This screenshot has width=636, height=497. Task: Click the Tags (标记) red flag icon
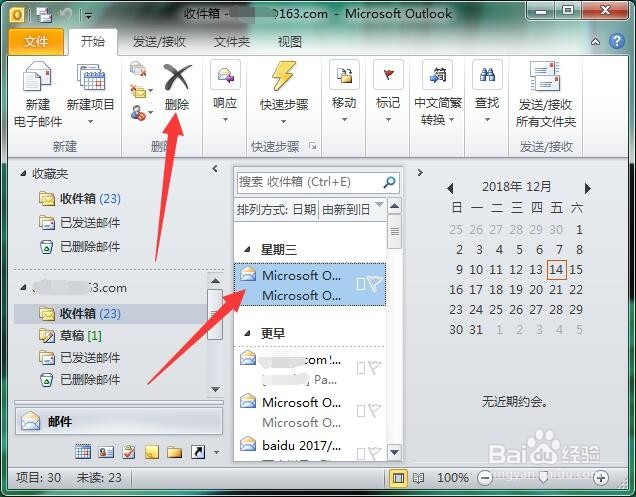click(x=388, y=75)
